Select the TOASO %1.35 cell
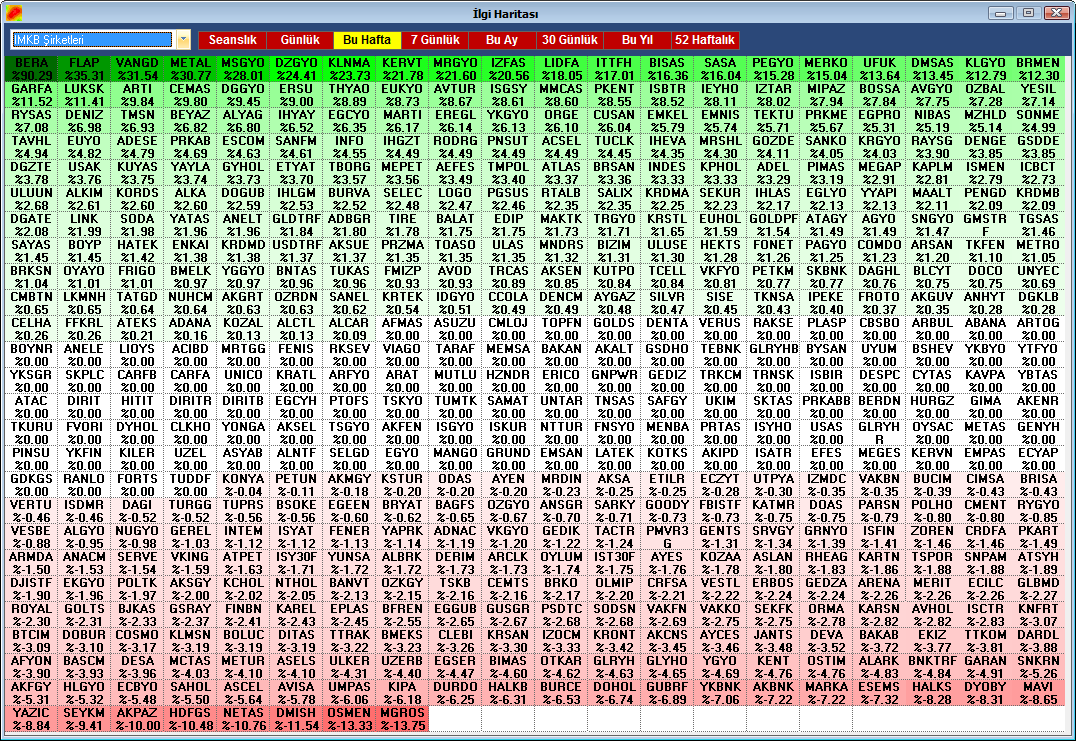1076x741 pixels. [455, 250]
